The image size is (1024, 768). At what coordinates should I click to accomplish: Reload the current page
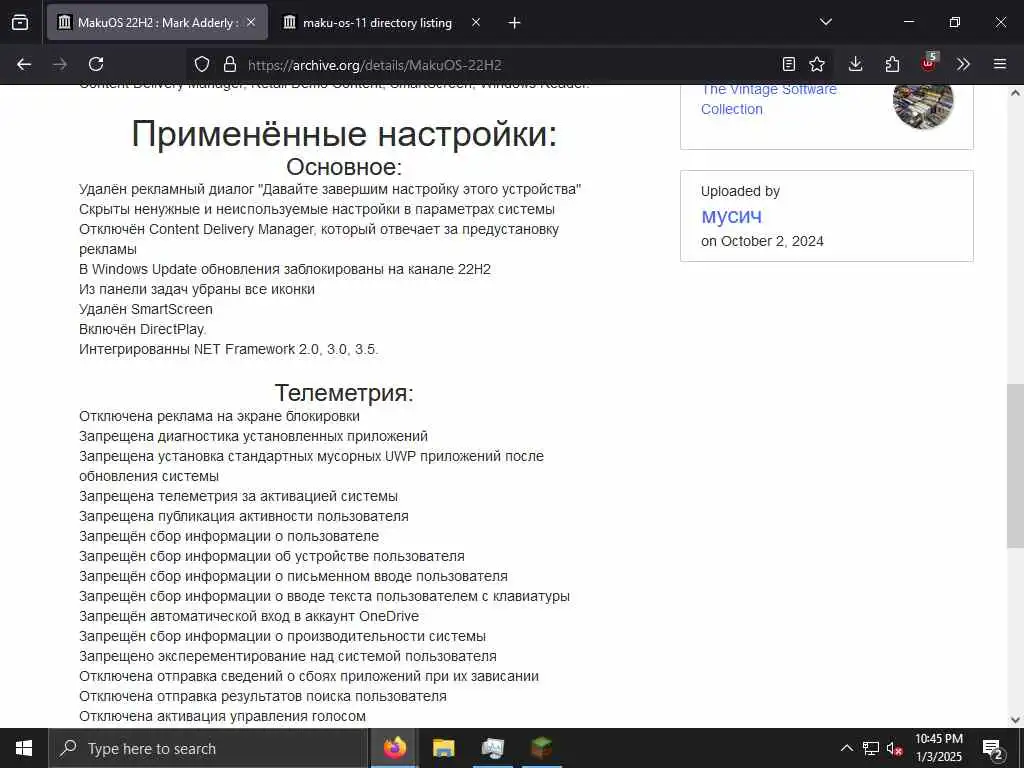(x=96, y=64)
